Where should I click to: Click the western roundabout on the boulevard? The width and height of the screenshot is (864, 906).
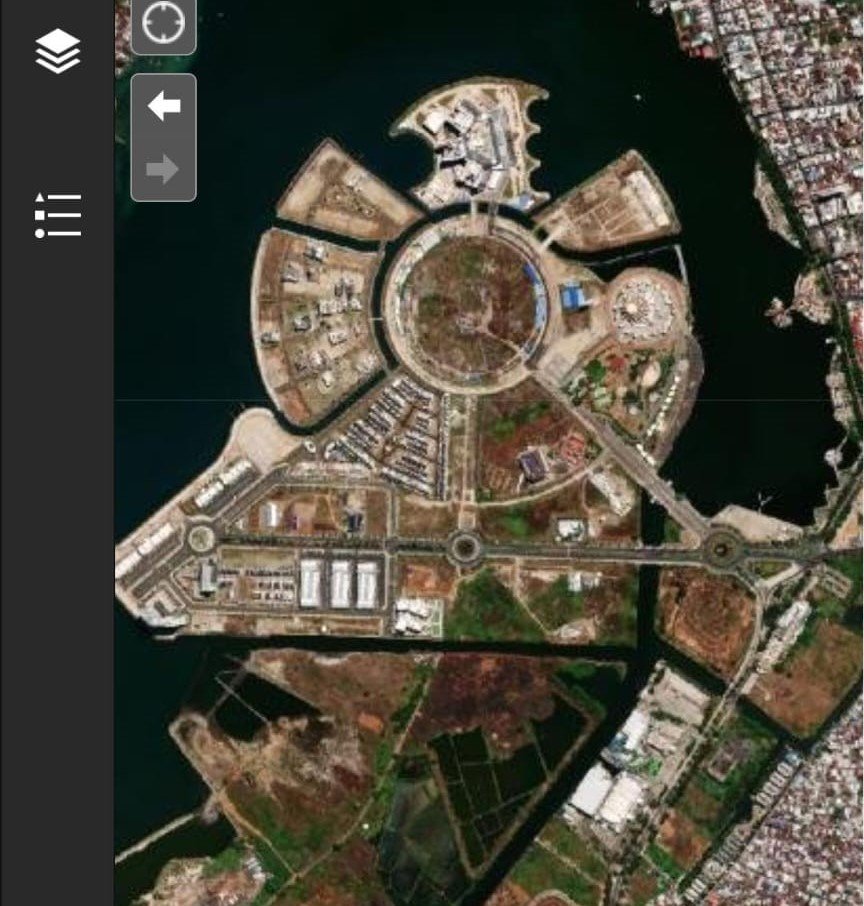(x=201, y=538)
